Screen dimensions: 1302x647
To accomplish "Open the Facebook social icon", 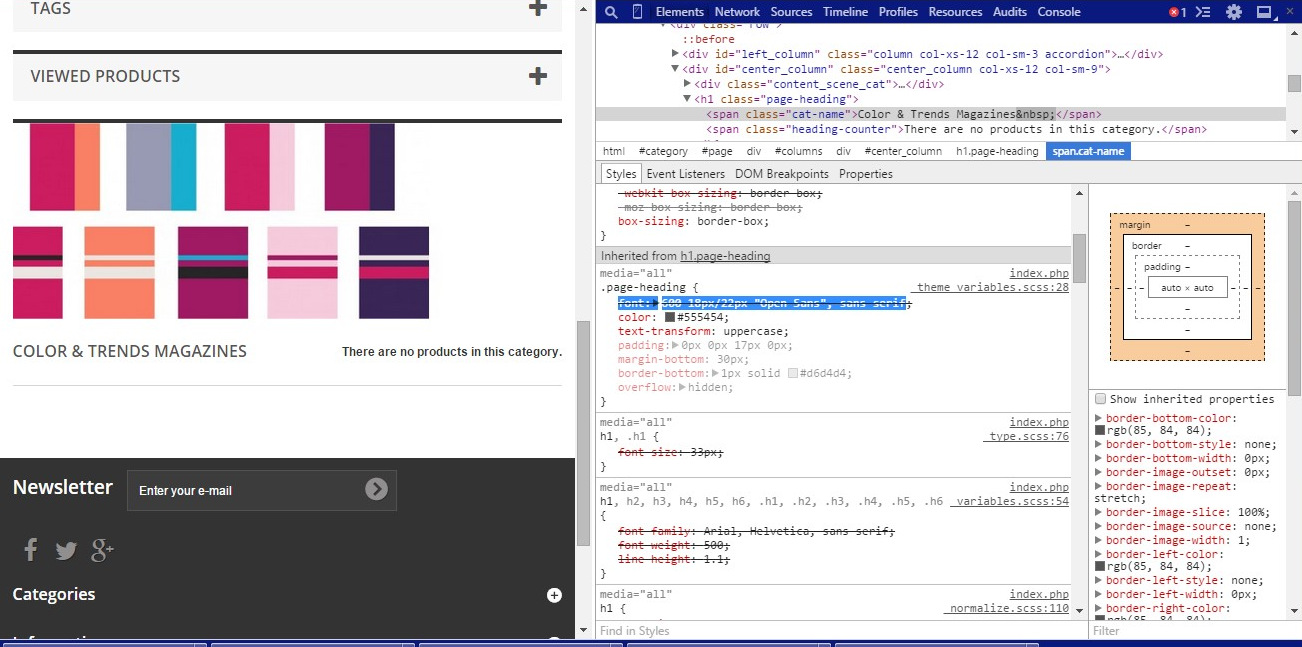I will click(x=31, y=549).
